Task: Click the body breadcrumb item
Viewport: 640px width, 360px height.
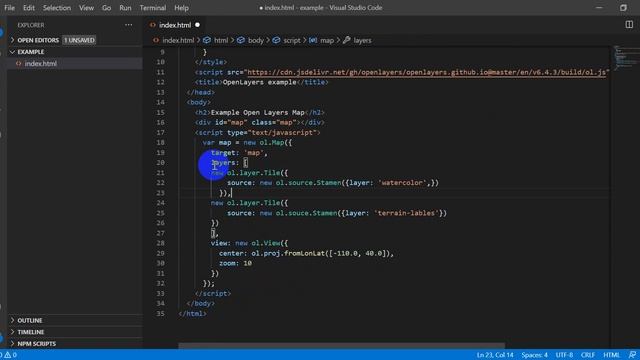Action: tap(256, 40)
